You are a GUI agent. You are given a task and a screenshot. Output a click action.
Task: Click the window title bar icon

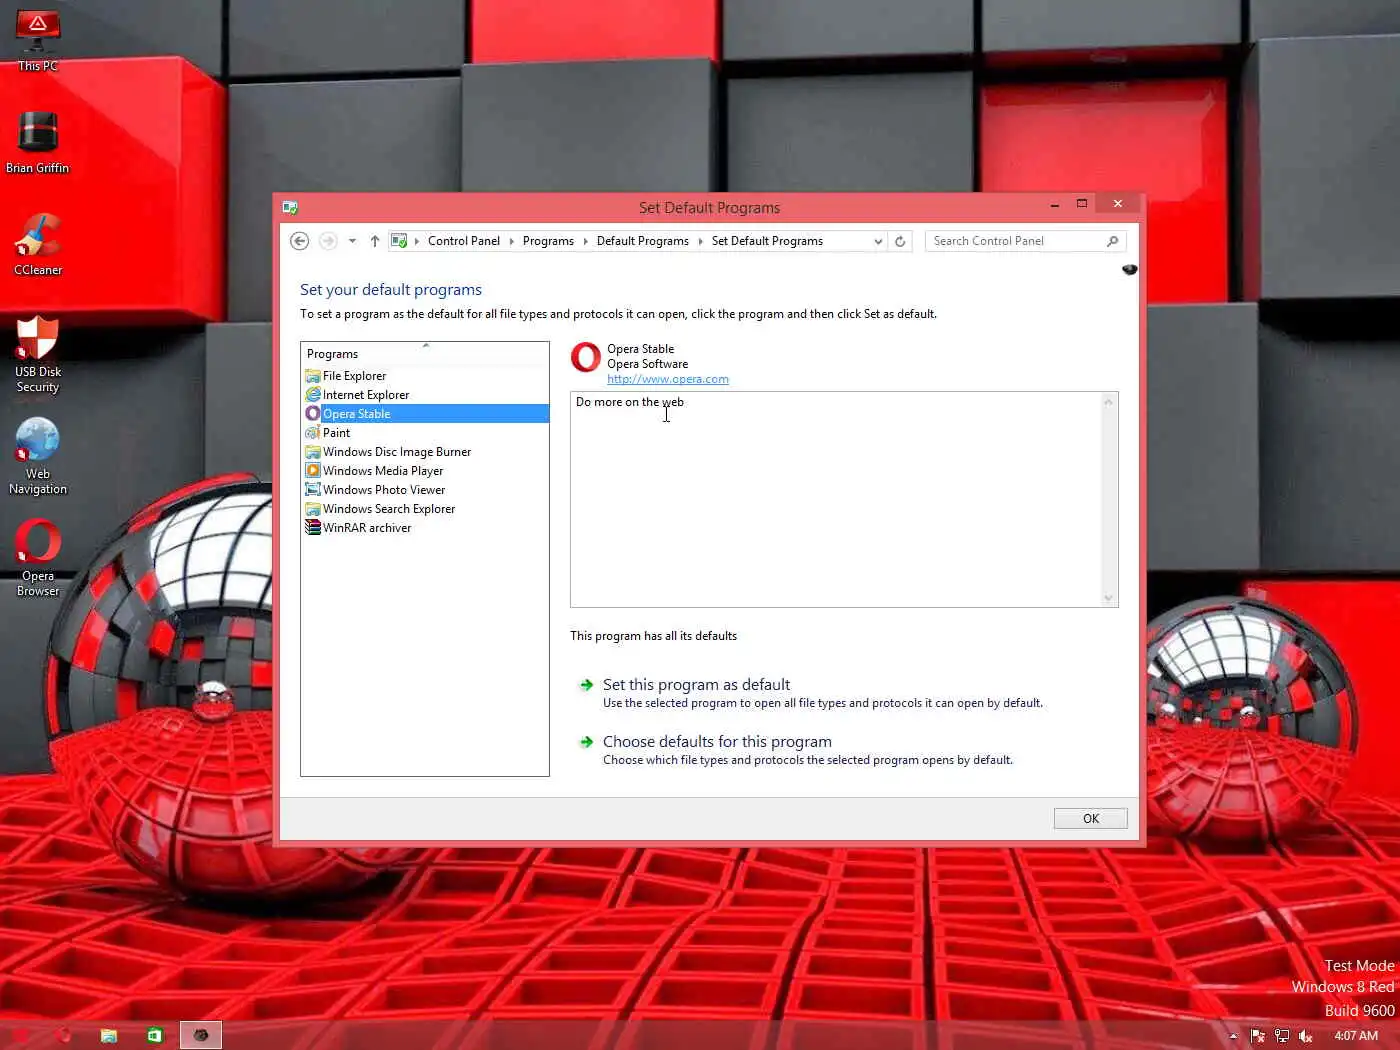pyautogui.click(x=290, y=208)
